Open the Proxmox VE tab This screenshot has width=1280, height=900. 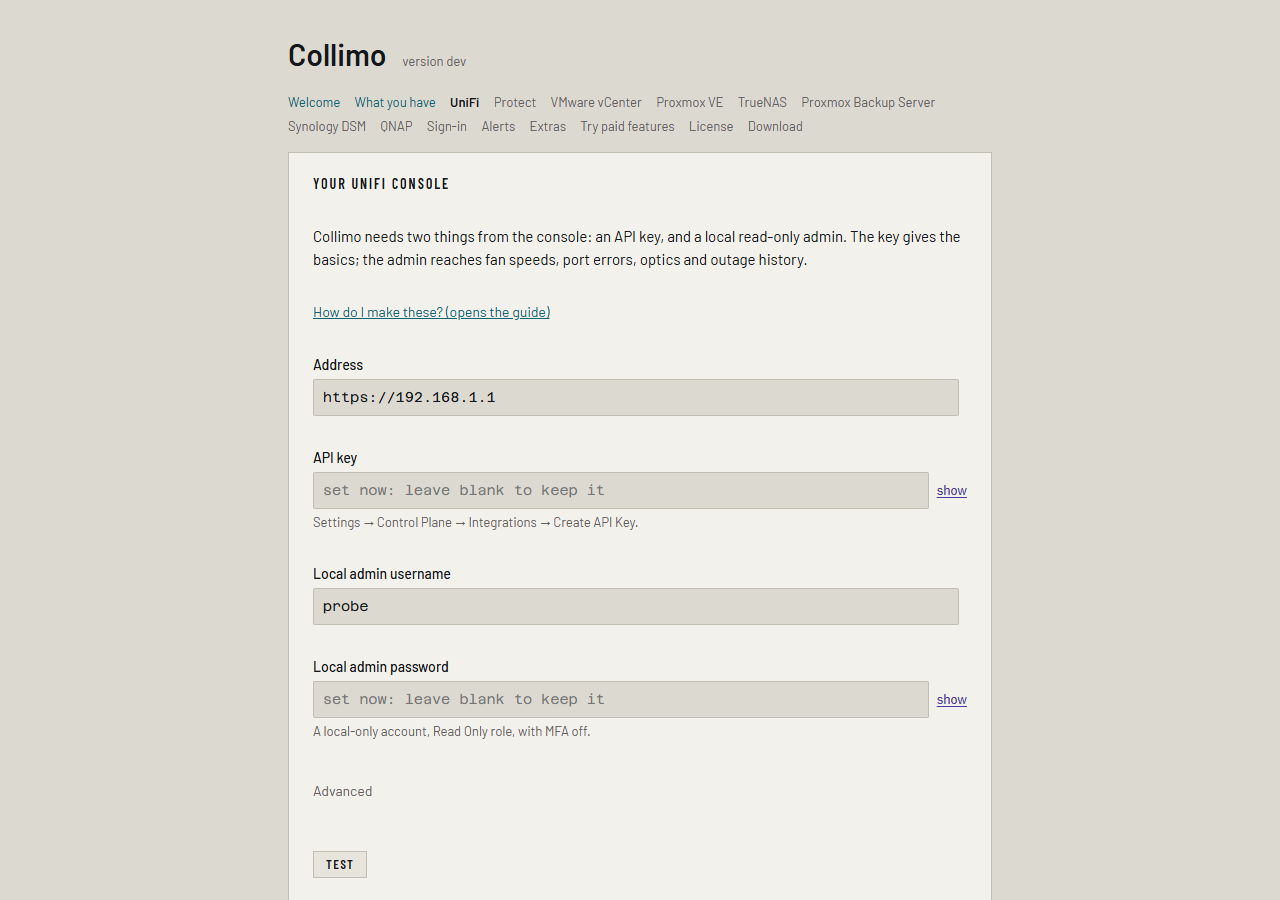coord(690,102)
